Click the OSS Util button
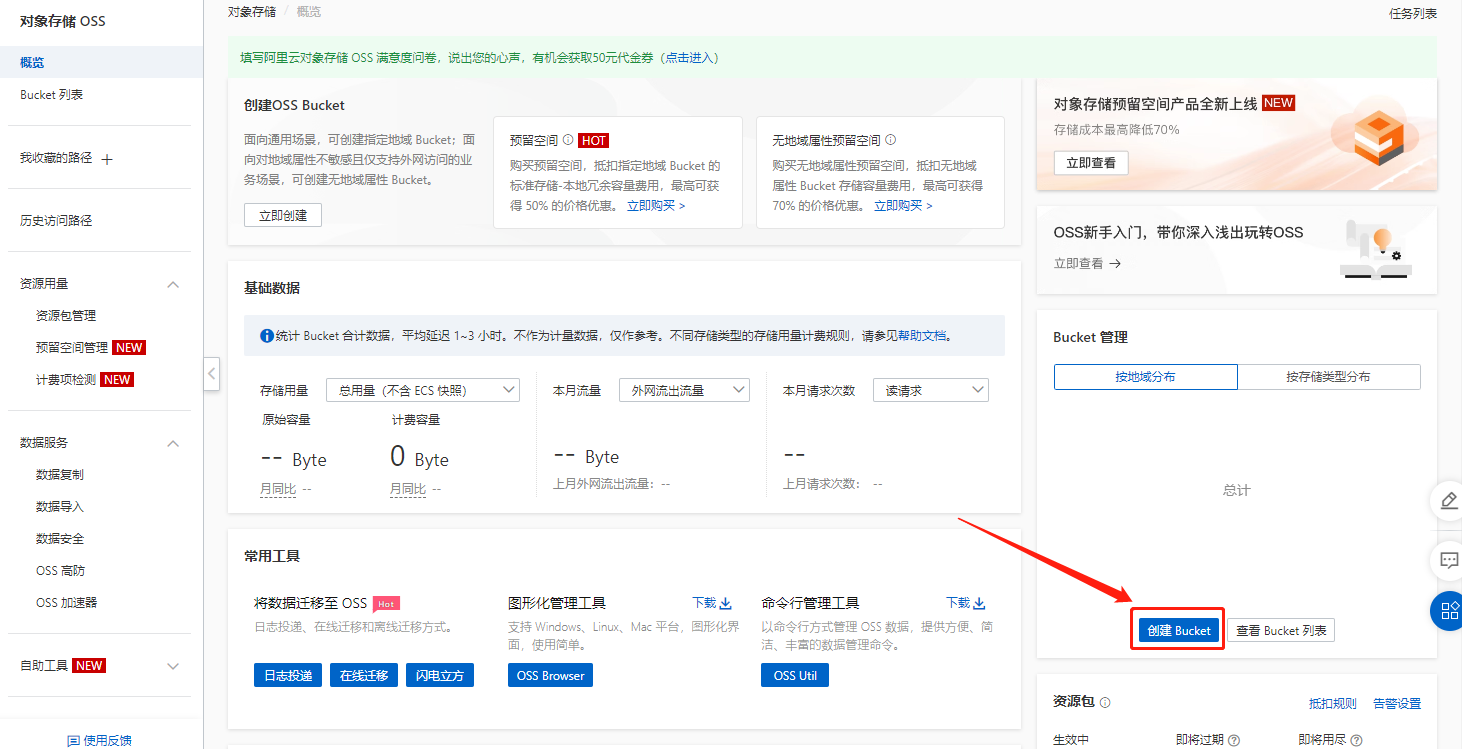The height and width of the screenshot is (749, 1462). [x=795, y=675]
